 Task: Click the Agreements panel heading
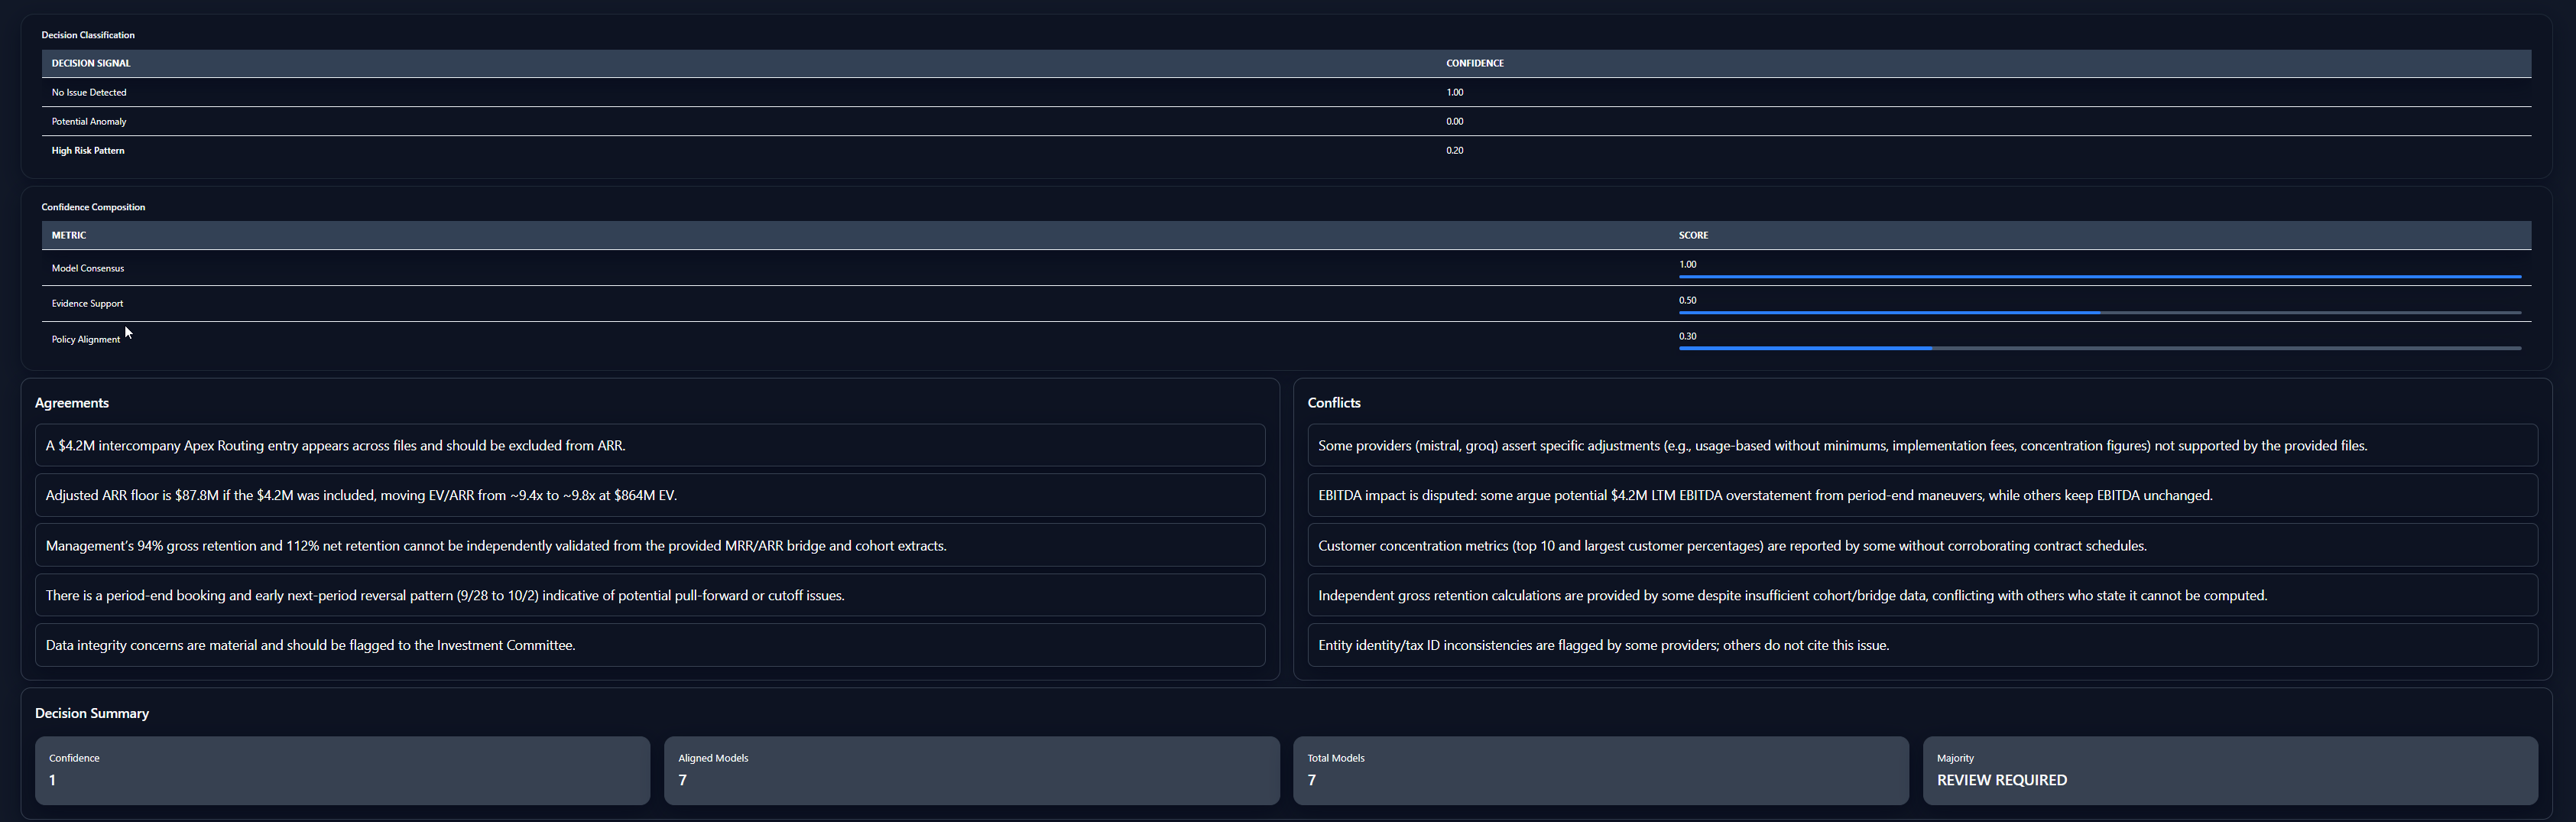tap(72, 403)
